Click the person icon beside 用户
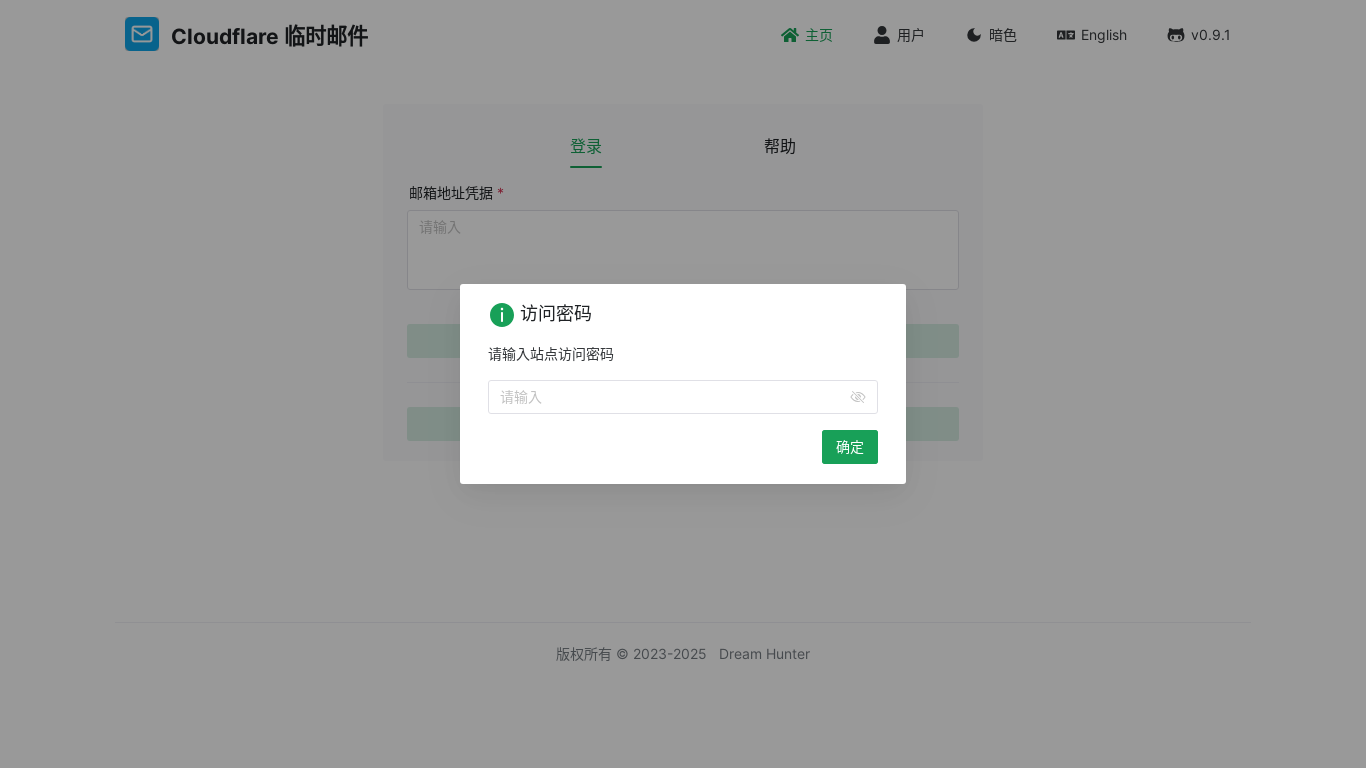The height and width of the screenshot is (768, 1366). point(881,35)
